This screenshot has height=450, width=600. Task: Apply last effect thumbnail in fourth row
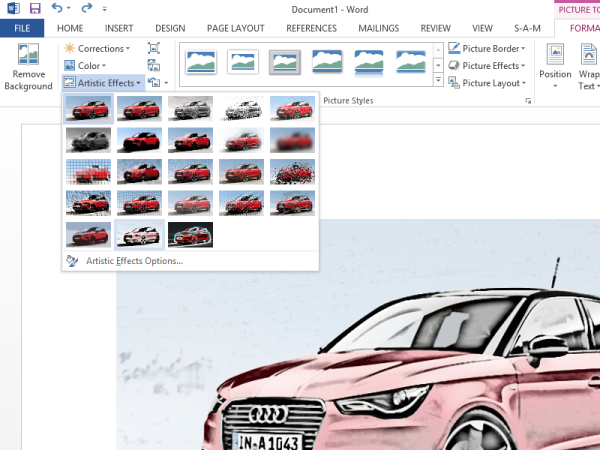point(292,203)
